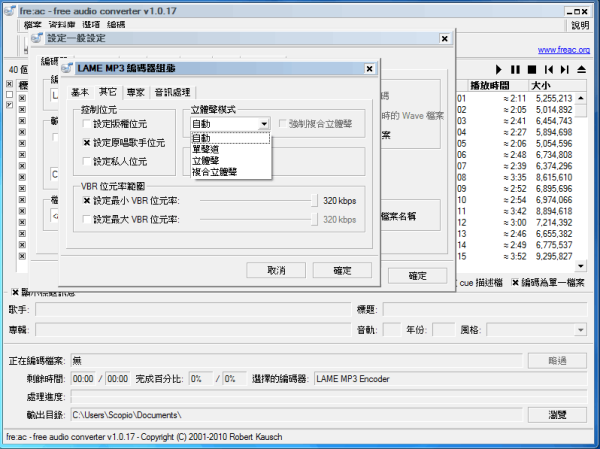
Task: Start playback with the play icon
Action: click(498, 70)
